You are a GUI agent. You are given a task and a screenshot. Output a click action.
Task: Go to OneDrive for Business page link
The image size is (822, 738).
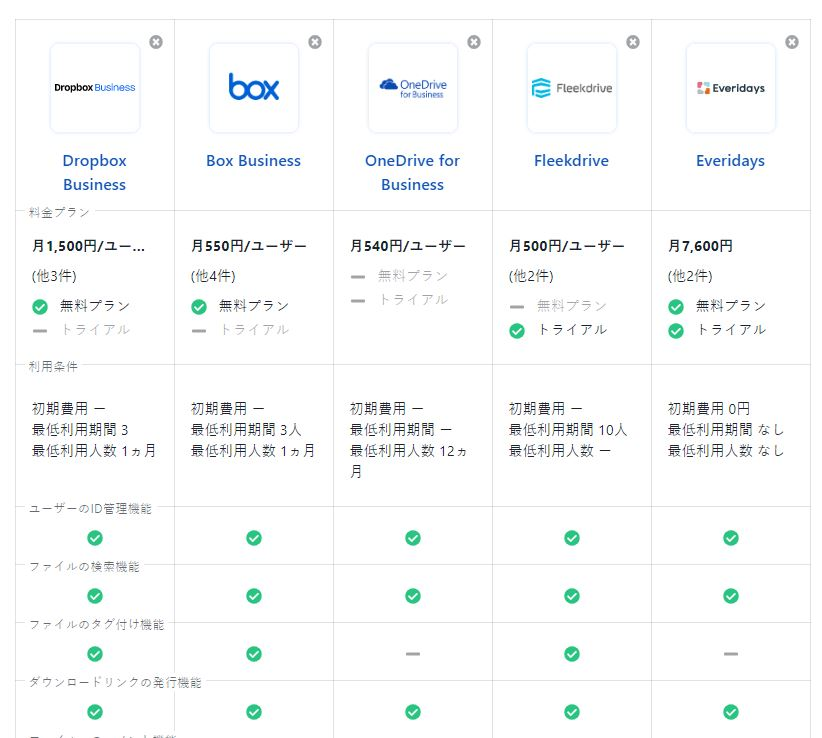pyautogui.click(x=413, y=172)
